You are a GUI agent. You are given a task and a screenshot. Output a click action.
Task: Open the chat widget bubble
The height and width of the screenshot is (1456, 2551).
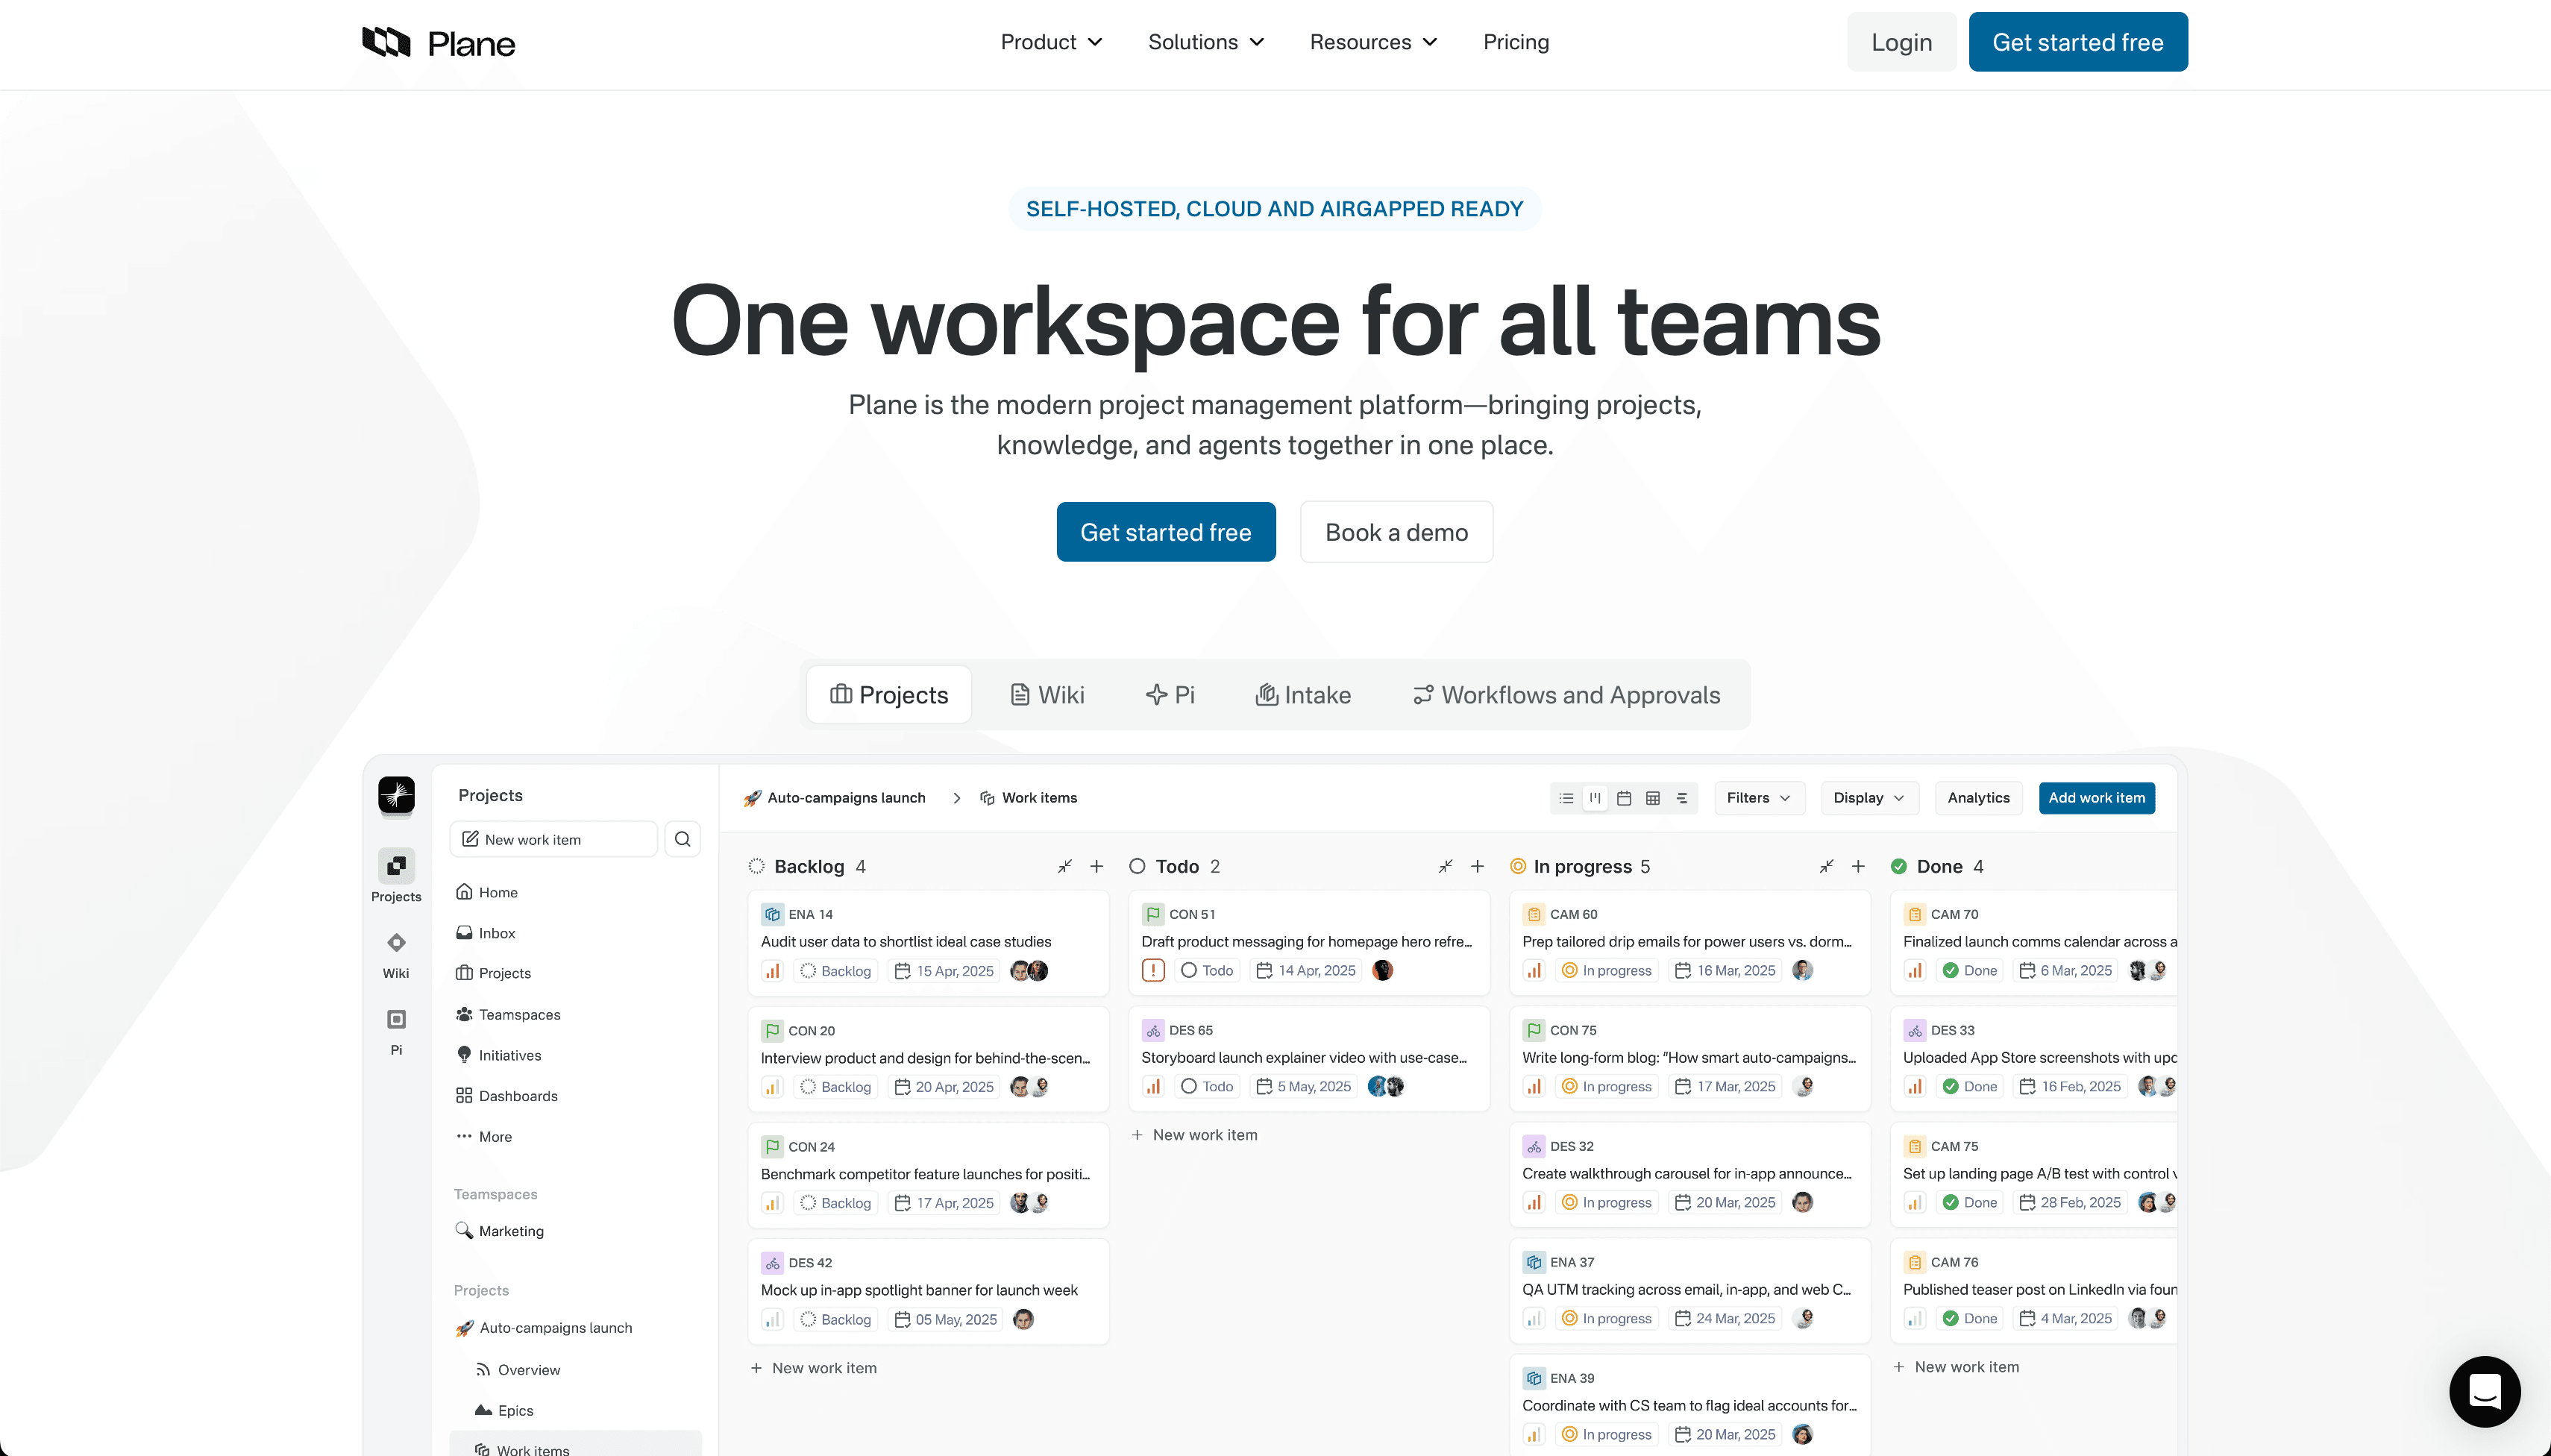click(2485, 1391)
